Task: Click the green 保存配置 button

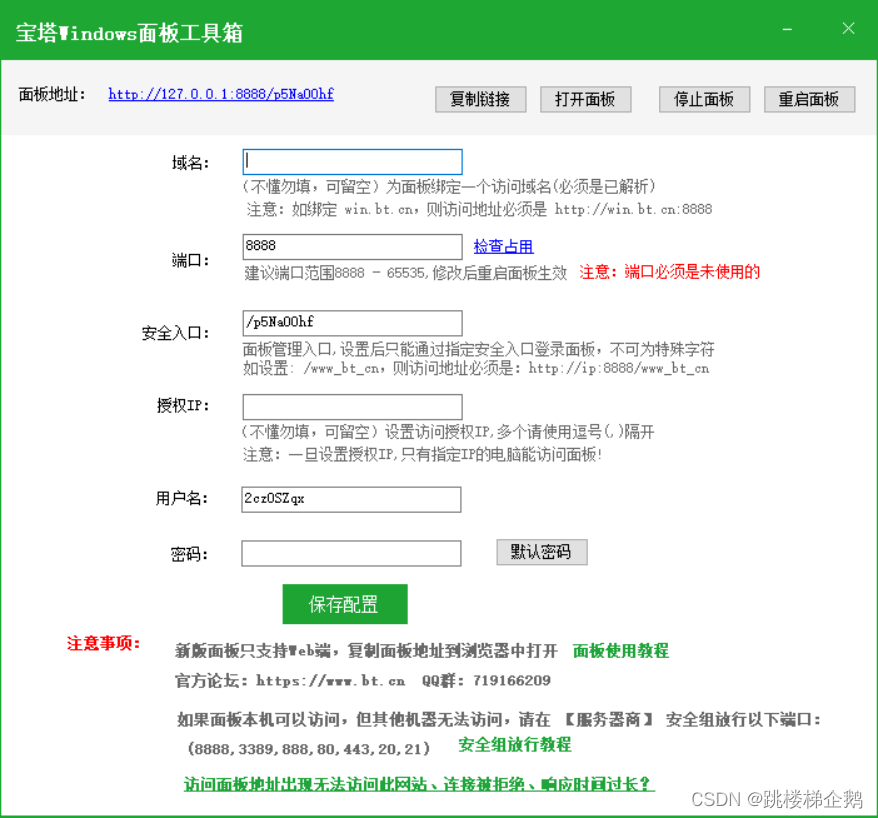Action: coord(344,604)
